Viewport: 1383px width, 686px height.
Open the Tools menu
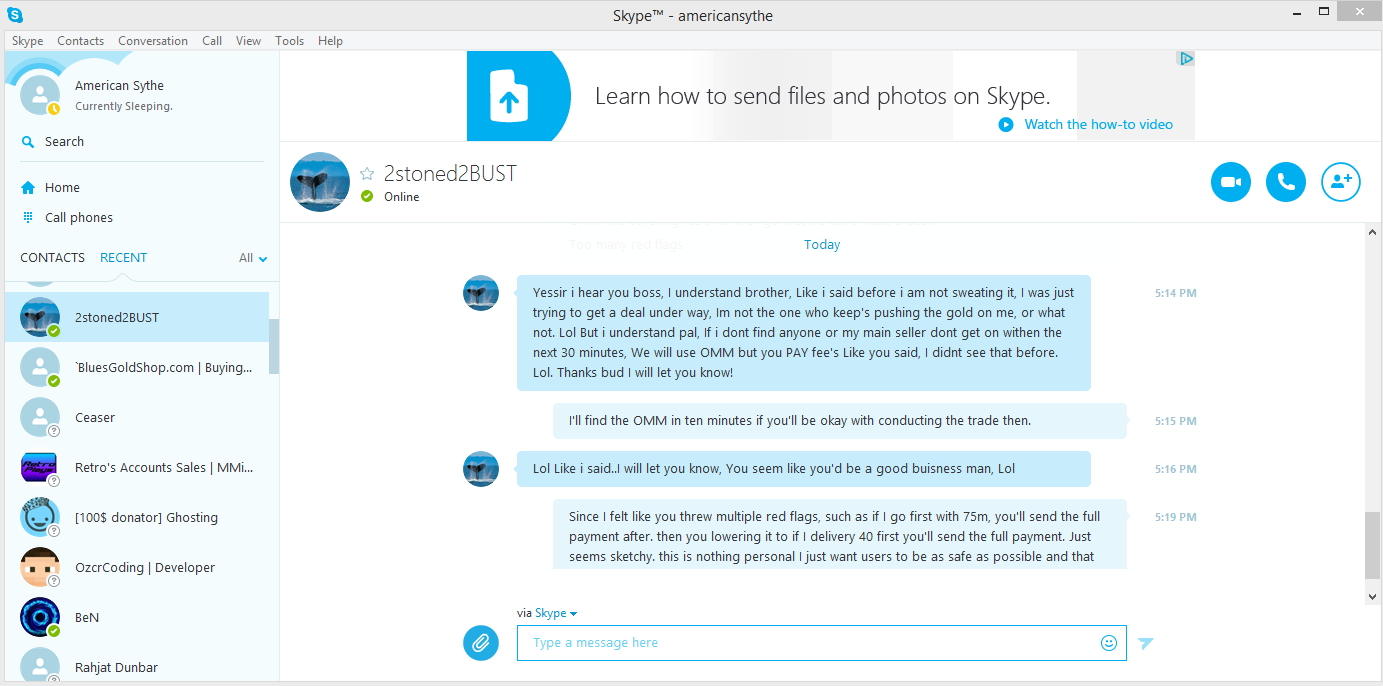click(x=290, y=41)
